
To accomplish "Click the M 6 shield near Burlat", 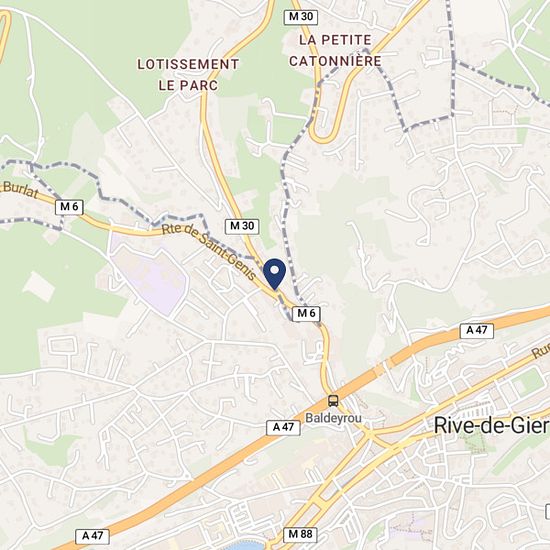I will click(69, 207).
